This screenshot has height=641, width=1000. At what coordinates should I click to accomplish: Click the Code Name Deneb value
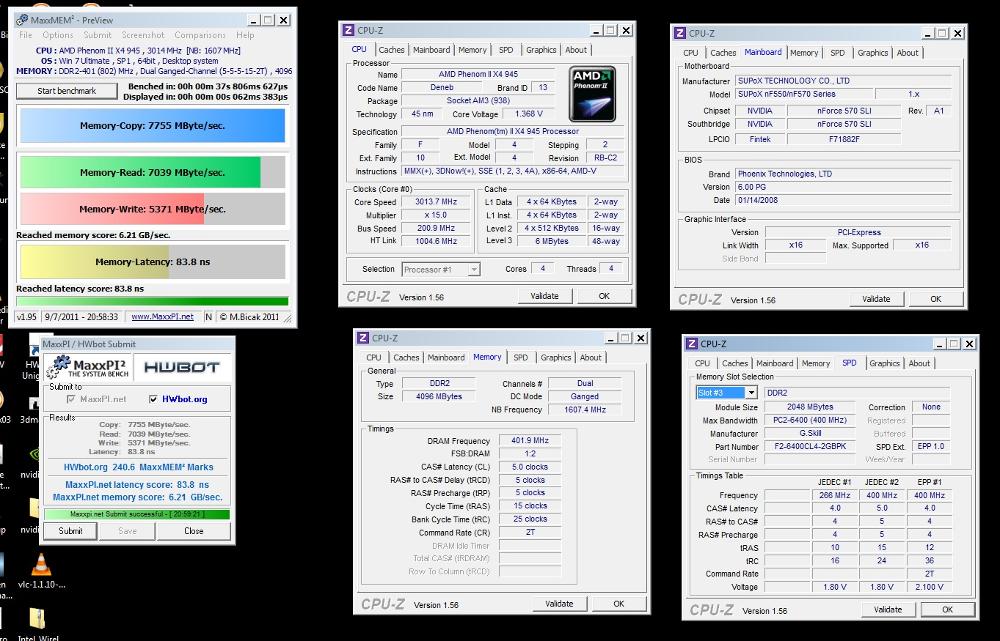tap(441, 87)
